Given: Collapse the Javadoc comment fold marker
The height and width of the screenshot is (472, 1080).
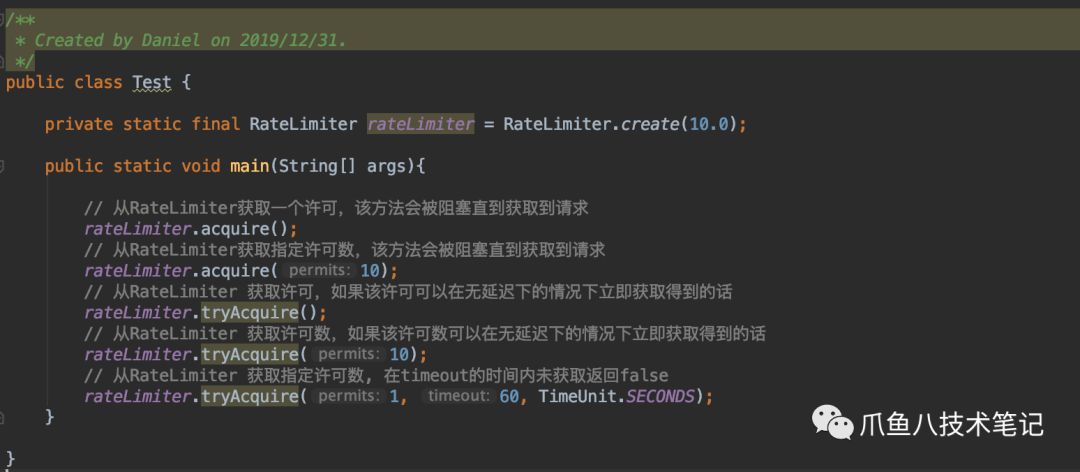Looking at the screenshot, I should click(4, 20).
